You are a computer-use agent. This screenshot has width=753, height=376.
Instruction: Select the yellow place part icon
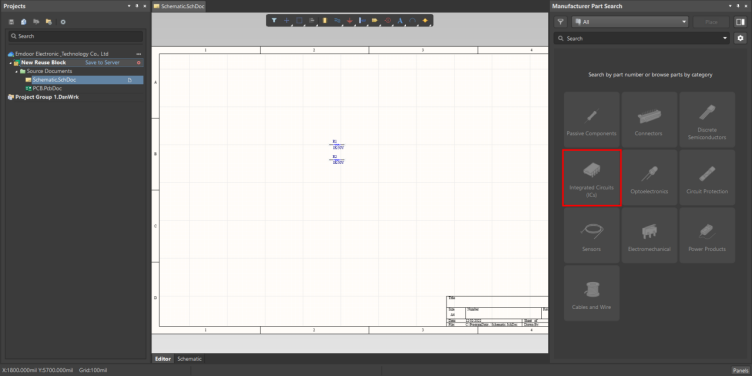click(325, 21)
